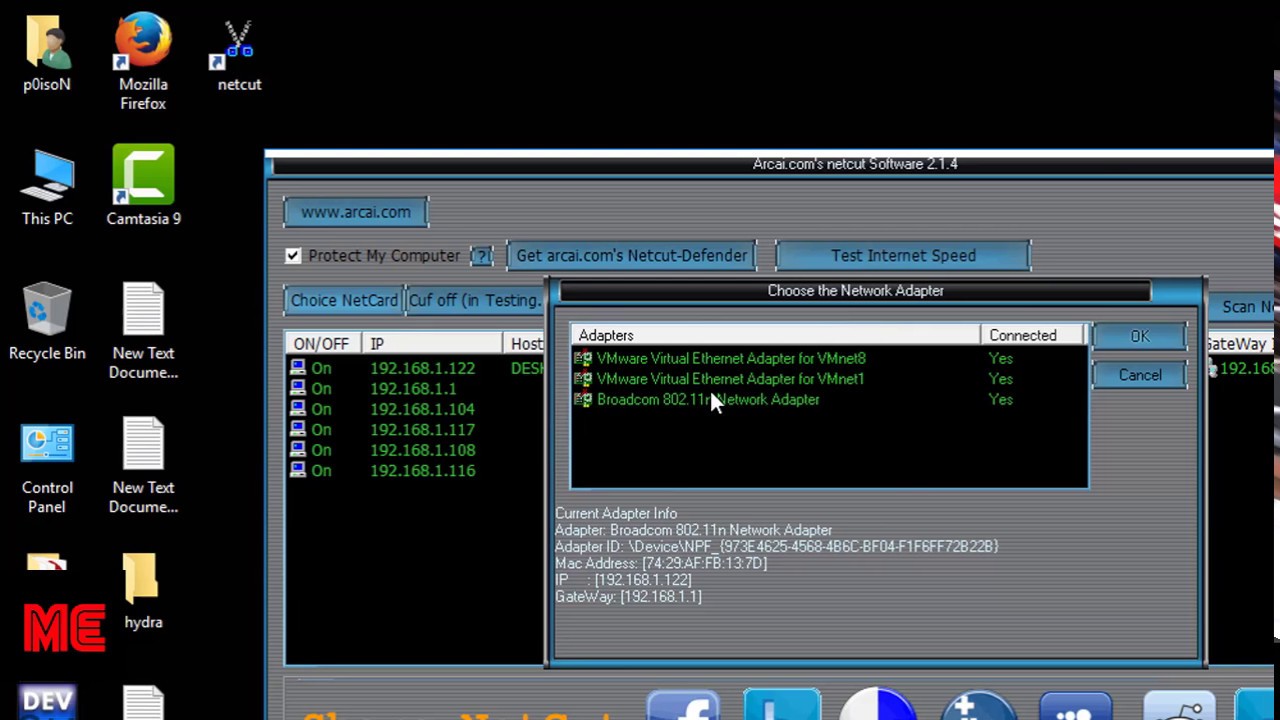1280x720 pixels.
Task: Select host IP 192.168.1.108
Action: pos(422,450)
